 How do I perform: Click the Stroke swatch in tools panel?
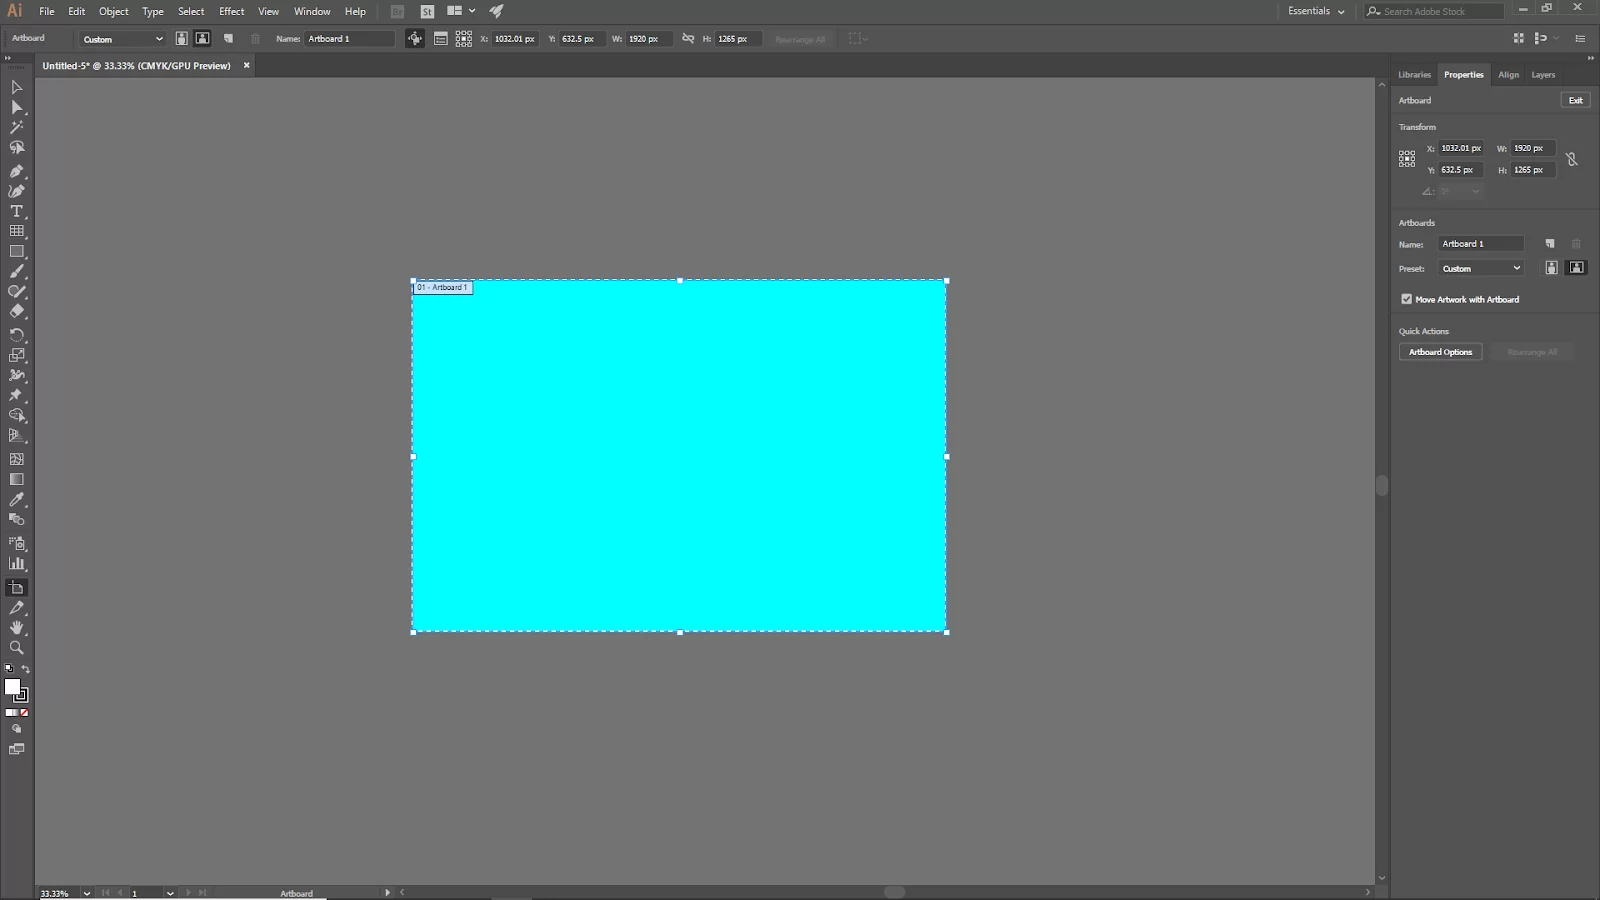click(x=22, y=695)
